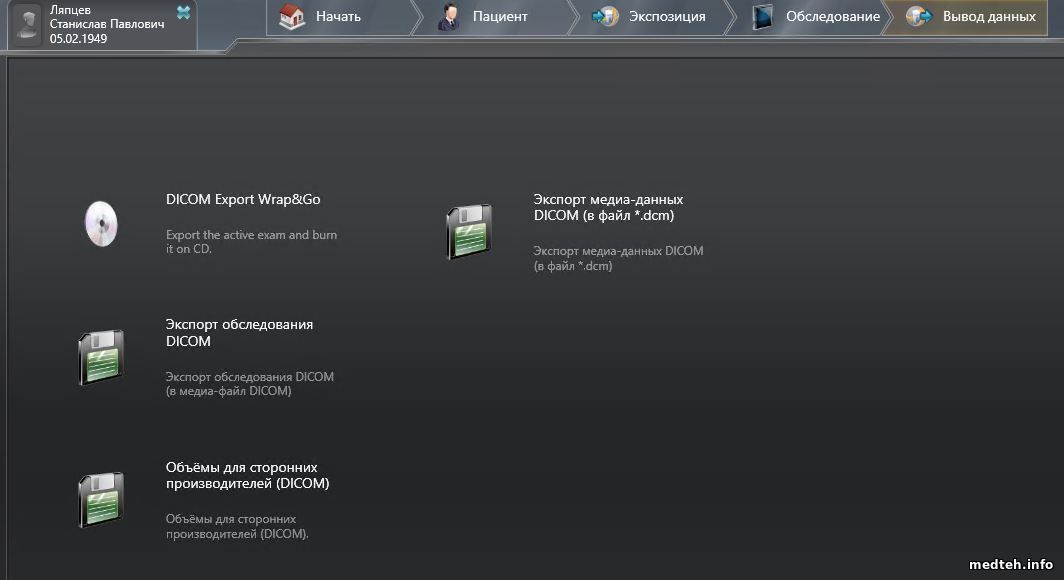
Task: Click floppy icon for Экспорт медиа-данных DICOM
Action: pyautogui.click(x=468, y=231)
